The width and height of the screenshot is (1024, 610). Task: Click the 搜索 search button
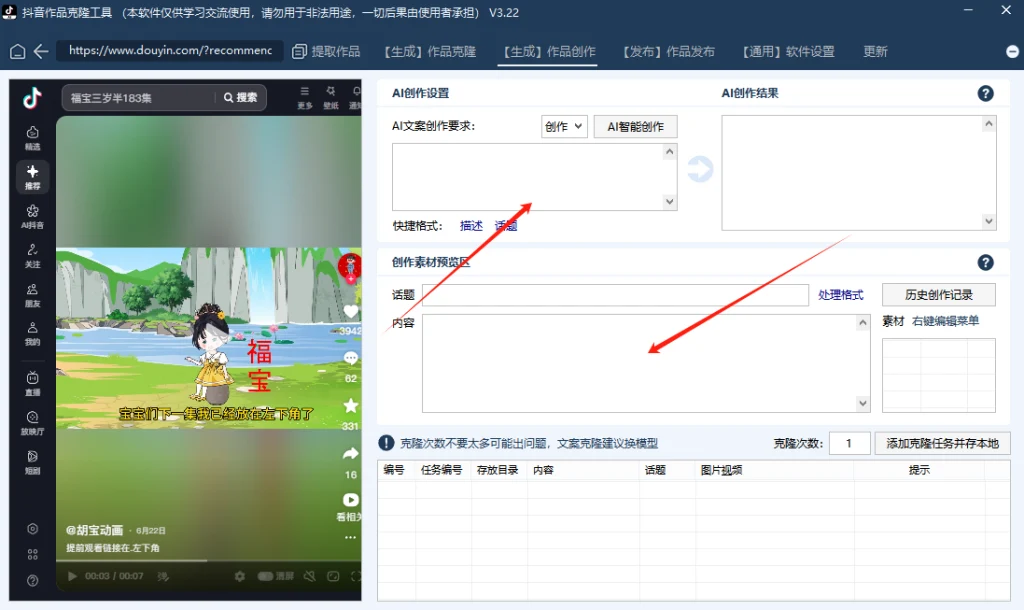click(x=240, y=97)
